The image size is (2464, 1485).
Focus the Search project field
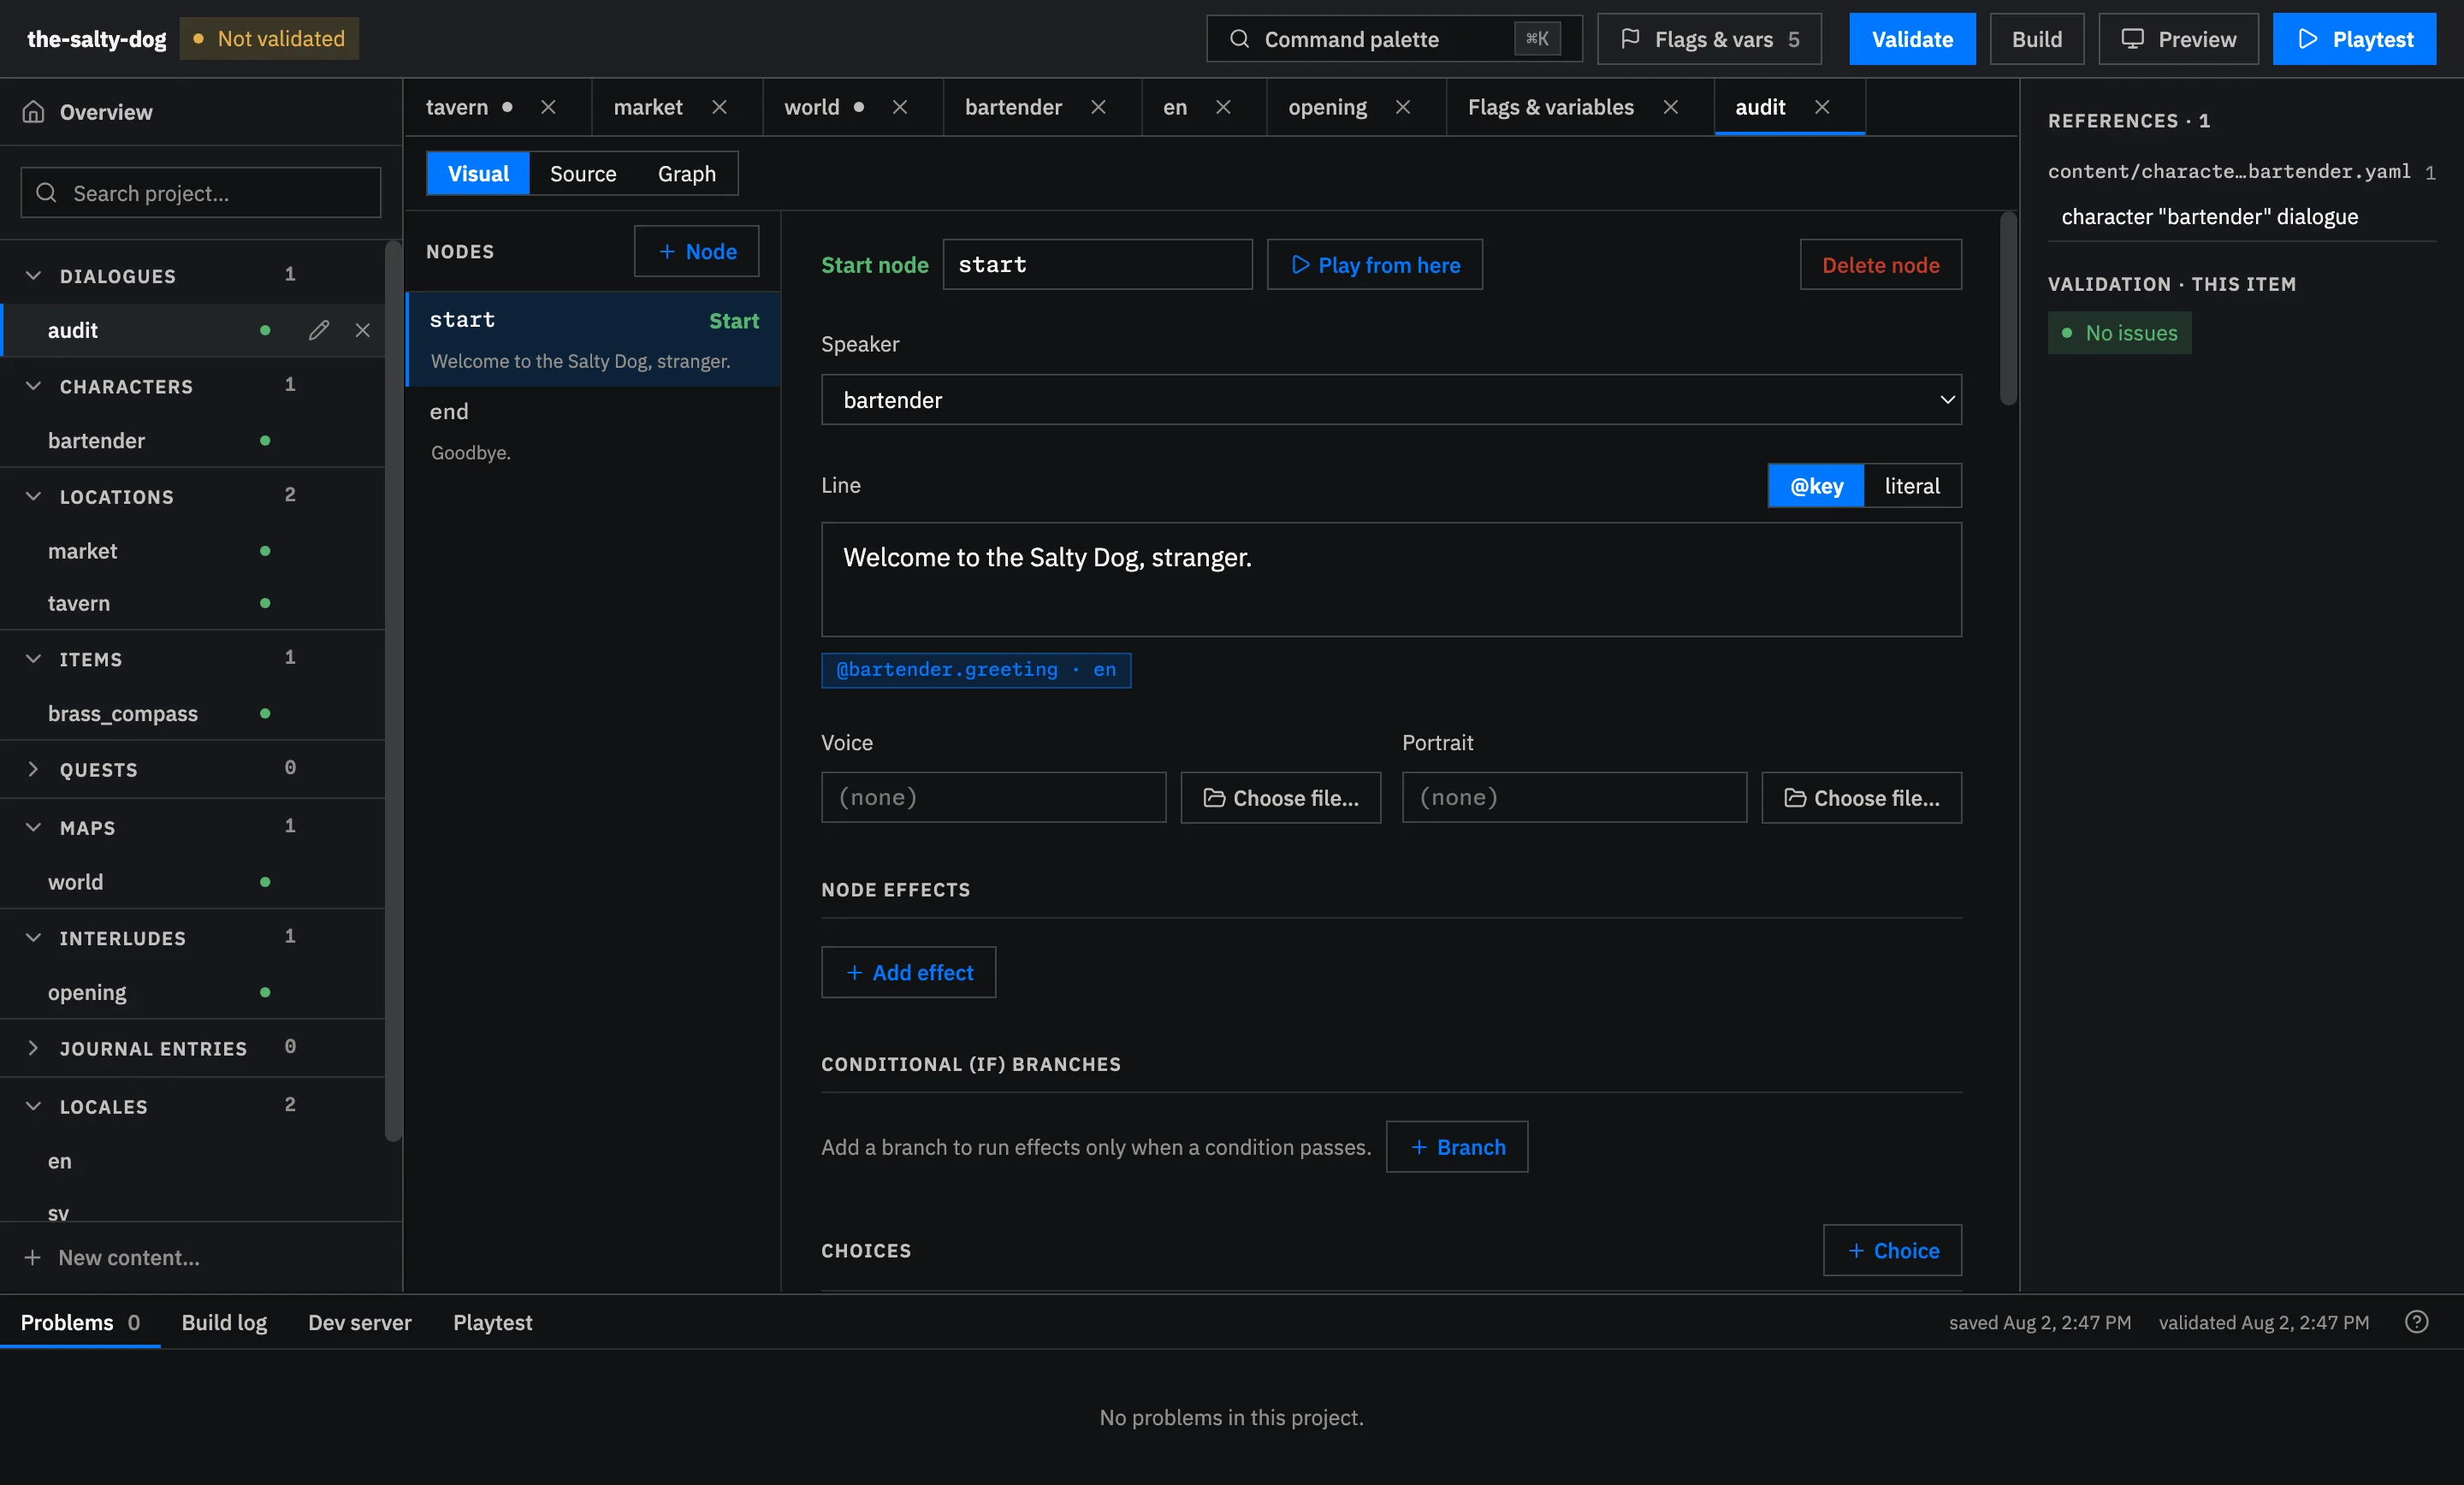pos(201,193)
